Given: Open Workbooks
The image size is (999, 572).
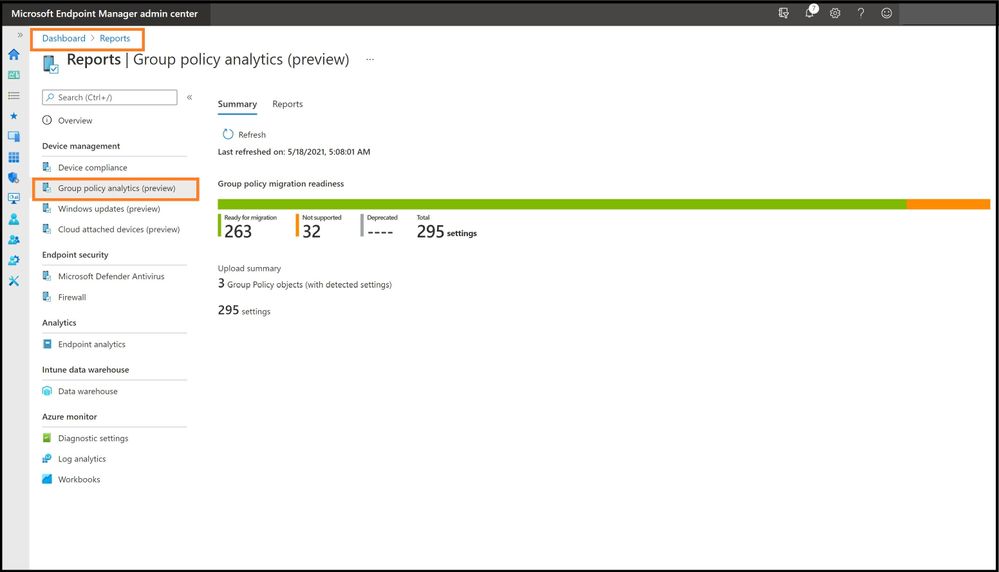Looking at the screenshot, I should [79, 480].
